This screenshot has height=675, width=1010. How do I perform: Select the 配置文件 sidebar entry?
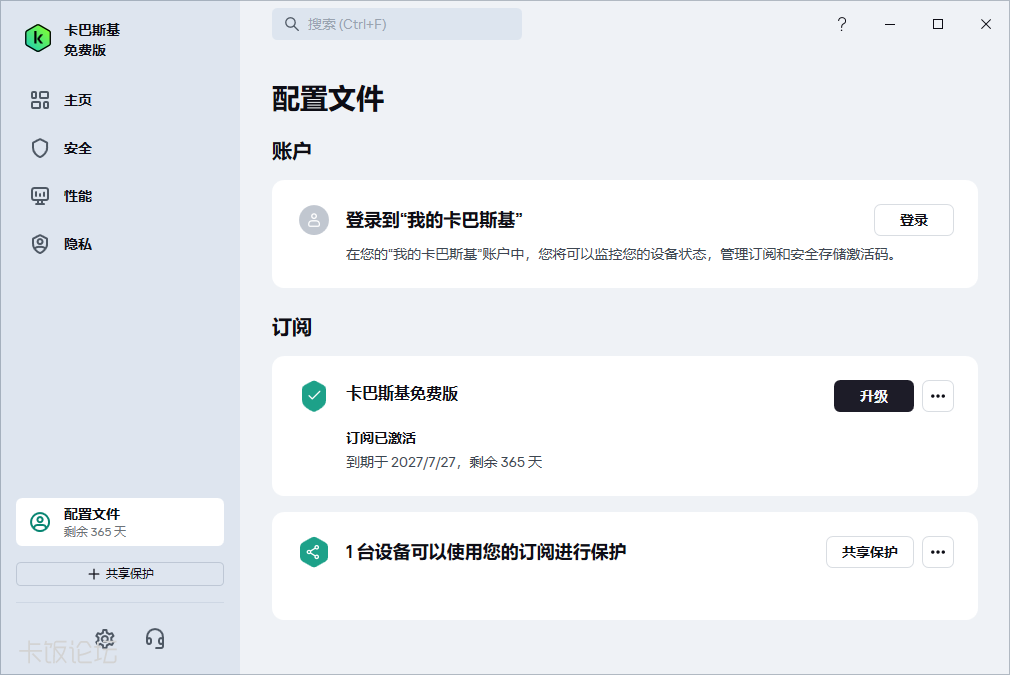[x=120, y=522]
